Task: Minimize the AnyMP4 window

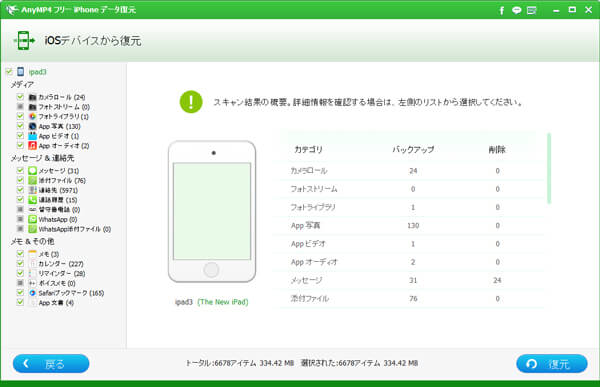Action: pyautogui.click(x=556, y=10)
